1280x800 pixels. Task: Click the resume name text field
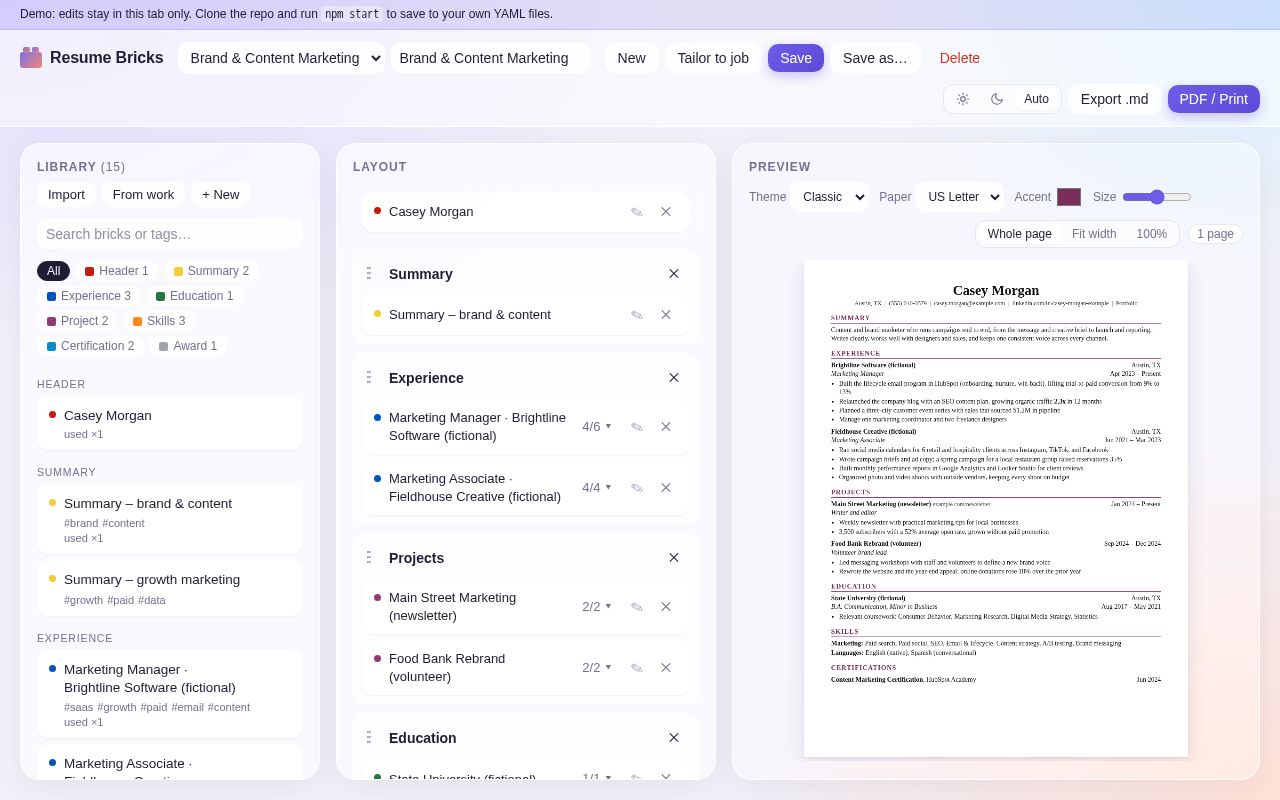click(490, 58)
